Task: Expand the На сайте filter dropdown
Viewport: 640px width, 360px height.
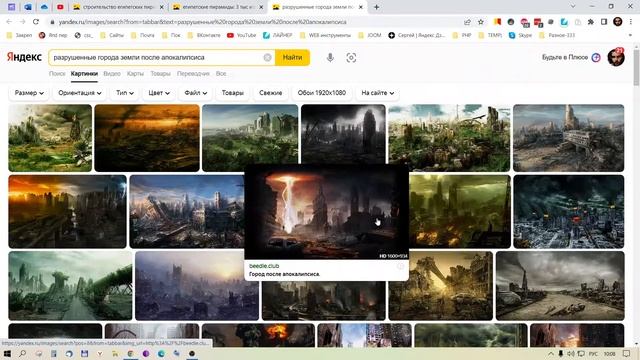Action: [x=378, y=93]
